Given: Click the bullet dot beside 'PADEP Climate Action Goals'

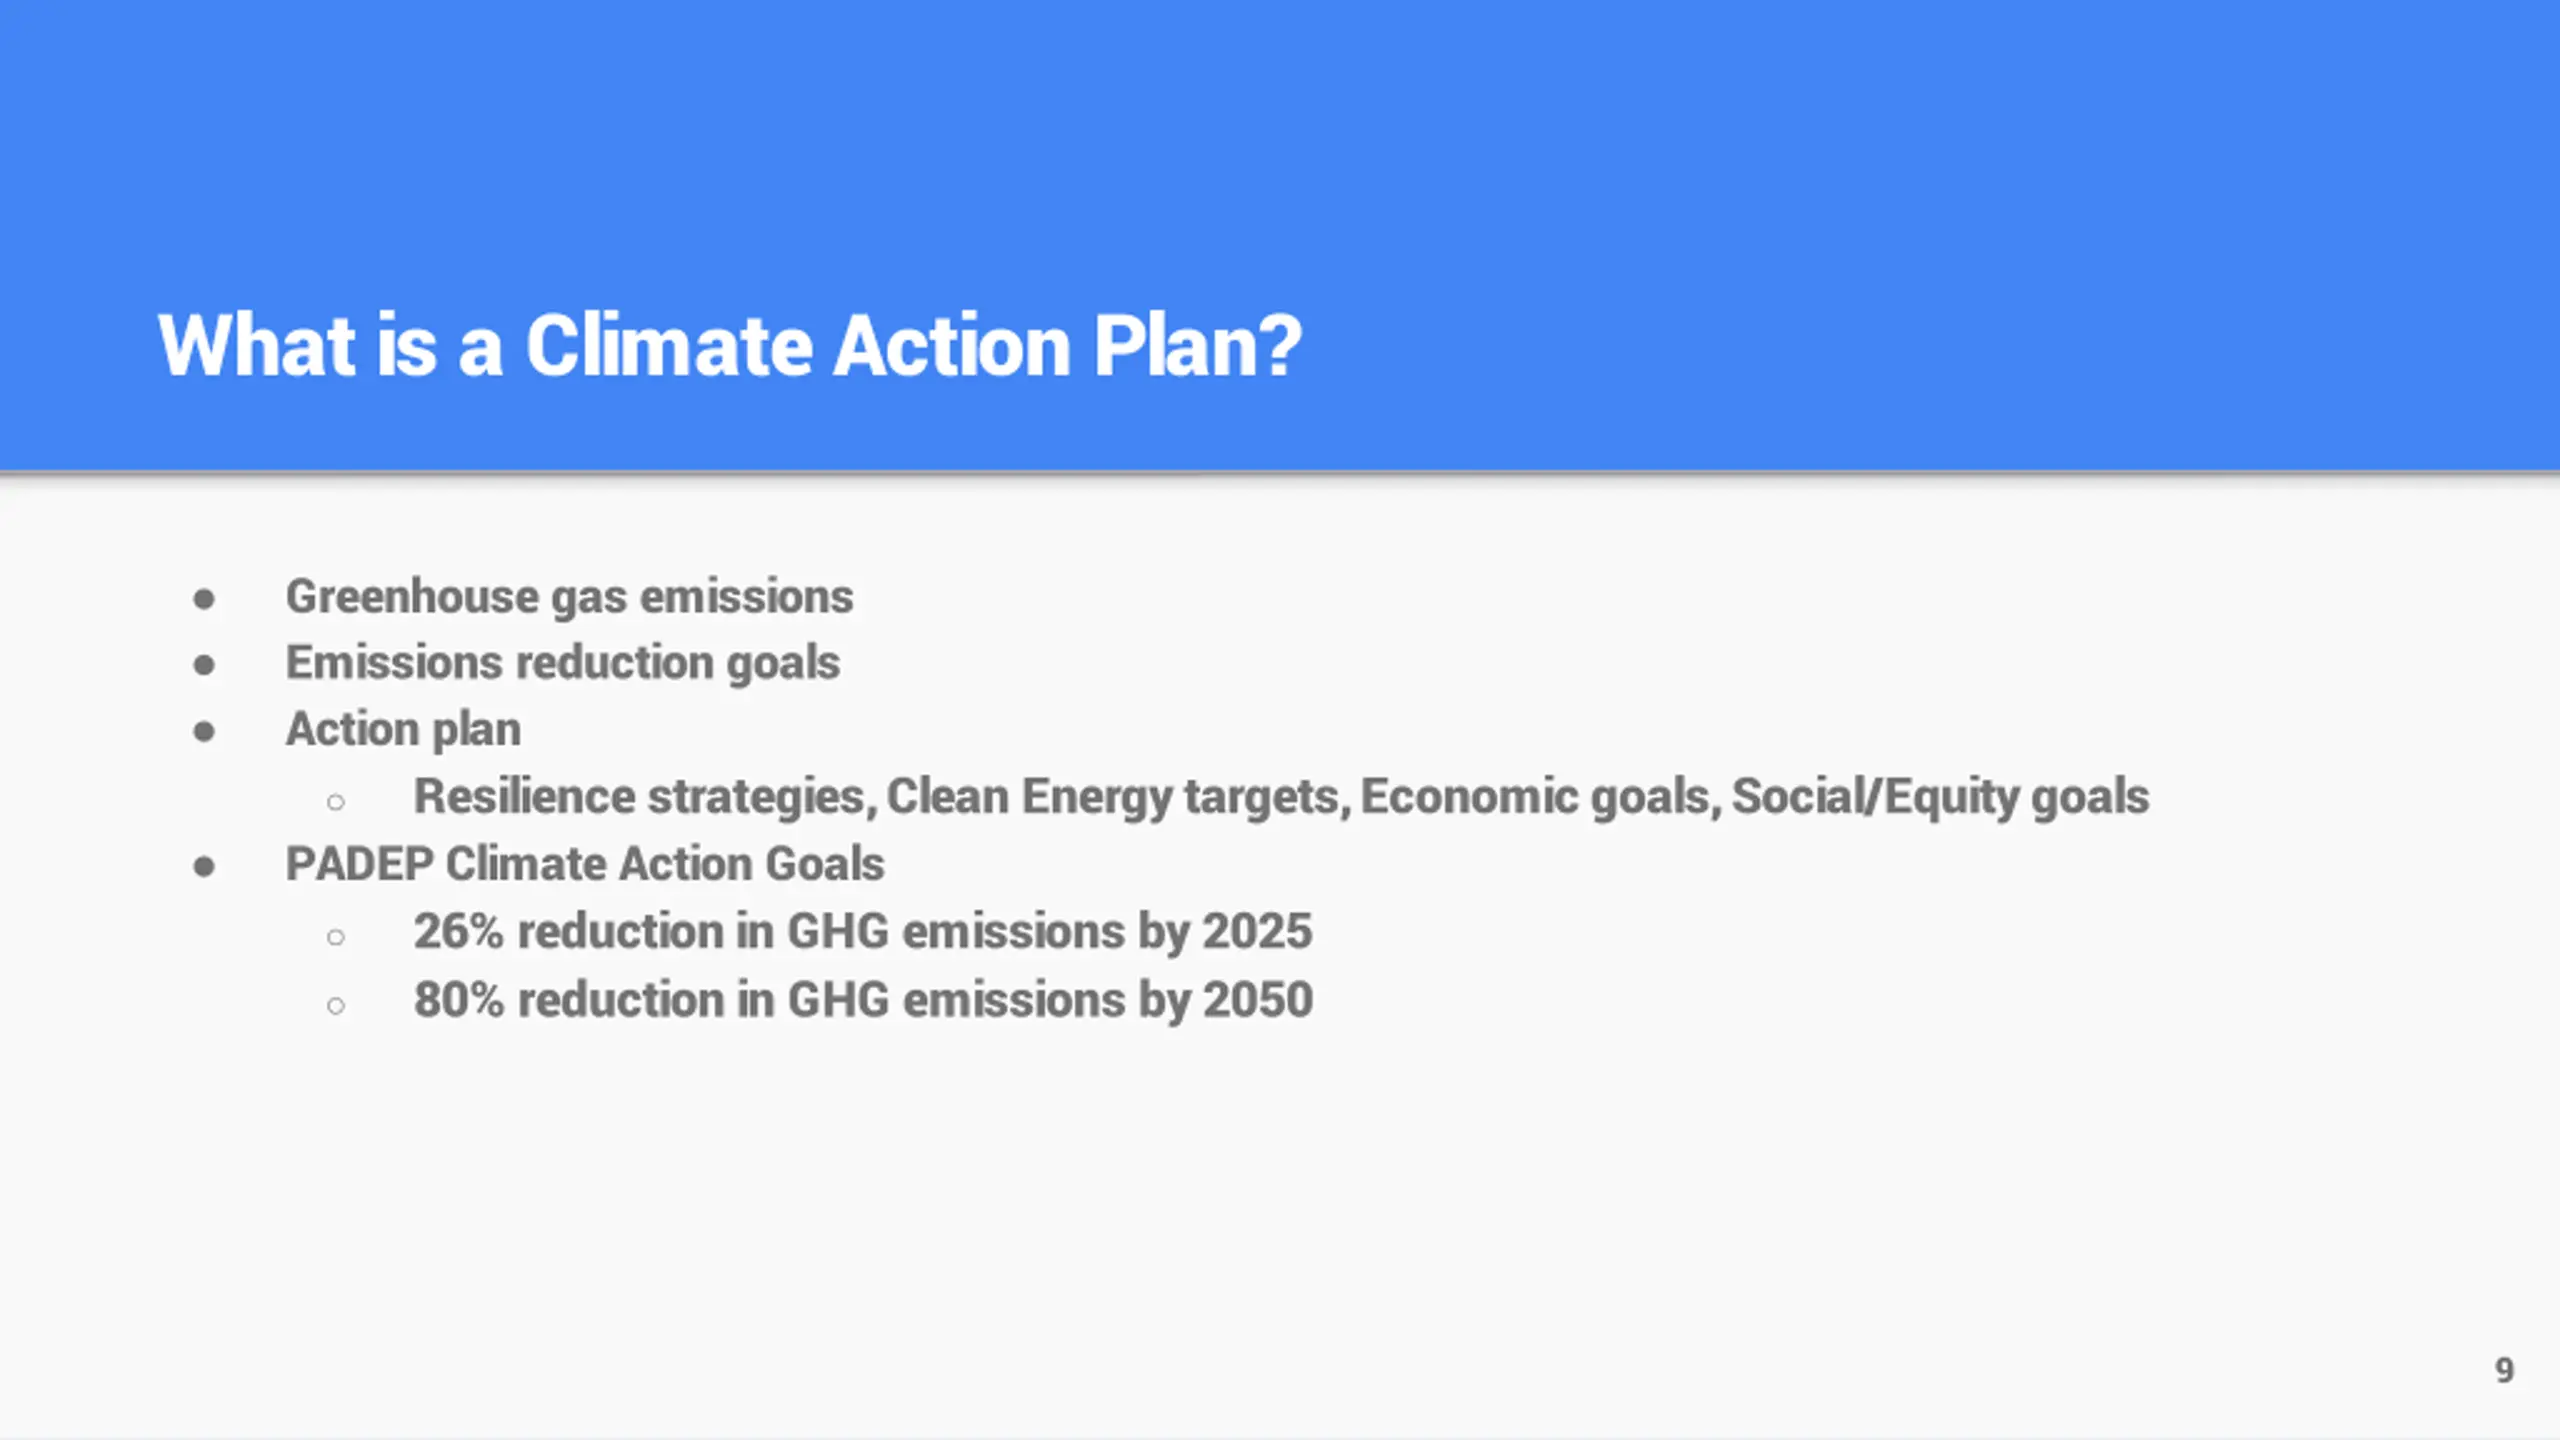Looking at the screenshot, I should point(204,866).
